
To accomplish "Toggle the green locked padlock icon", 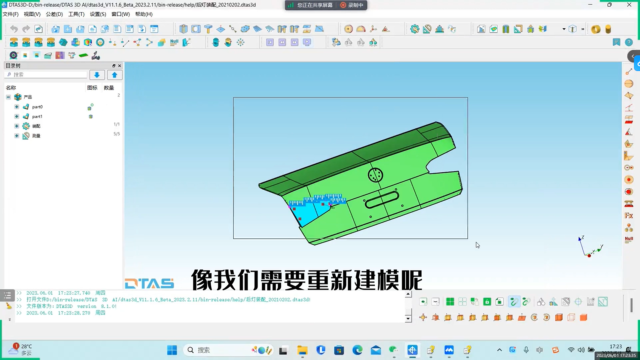I will 487,302.
